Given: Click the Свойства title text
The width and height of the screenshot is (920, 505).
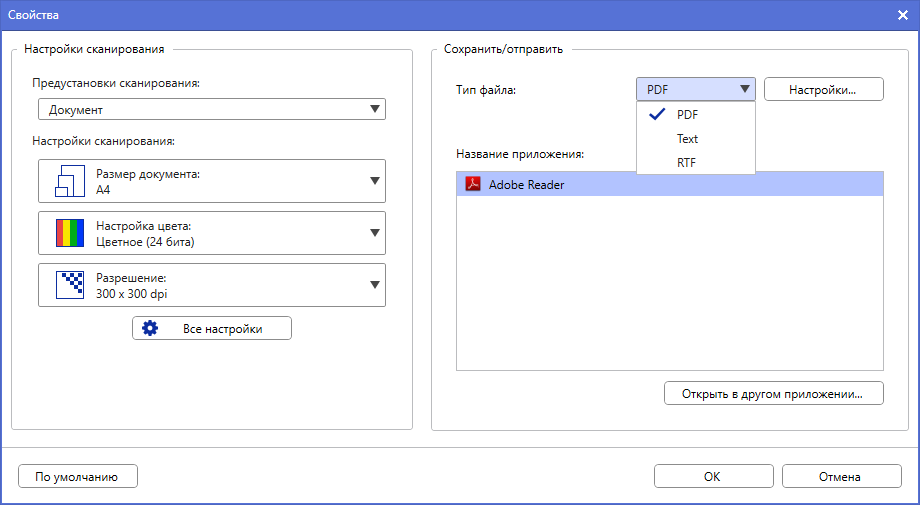Looking at the screenshot, I should point(33,15).
